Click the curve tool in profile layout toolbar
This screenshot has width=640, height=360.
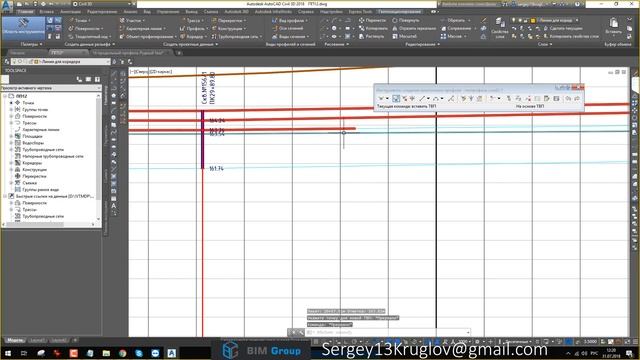click(x=436, y=98)
